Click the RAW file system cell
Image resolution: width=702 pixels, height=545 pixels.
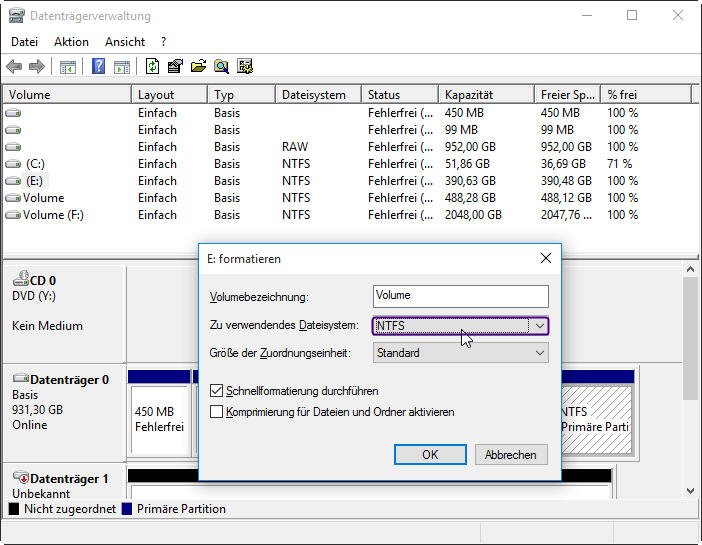295,147
